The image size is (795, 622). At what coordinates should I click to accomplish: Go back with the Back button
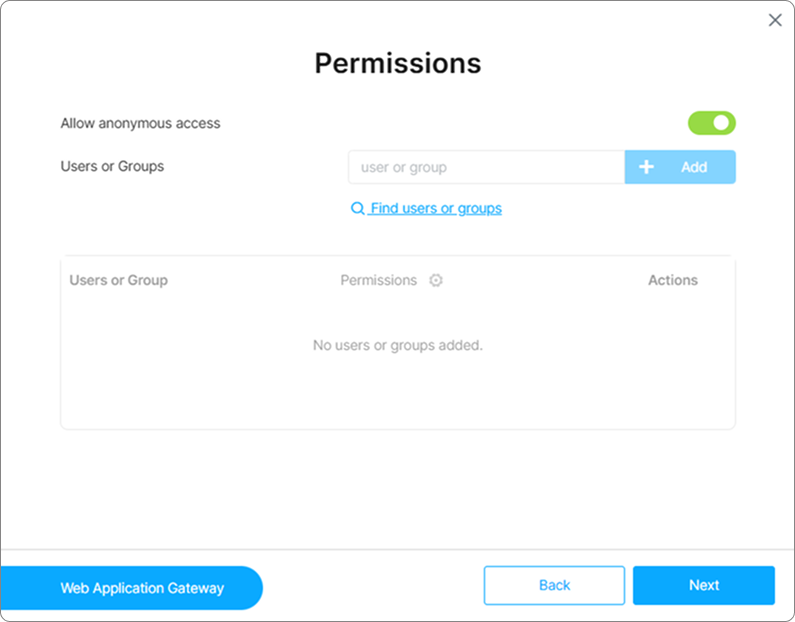[554, 585]
